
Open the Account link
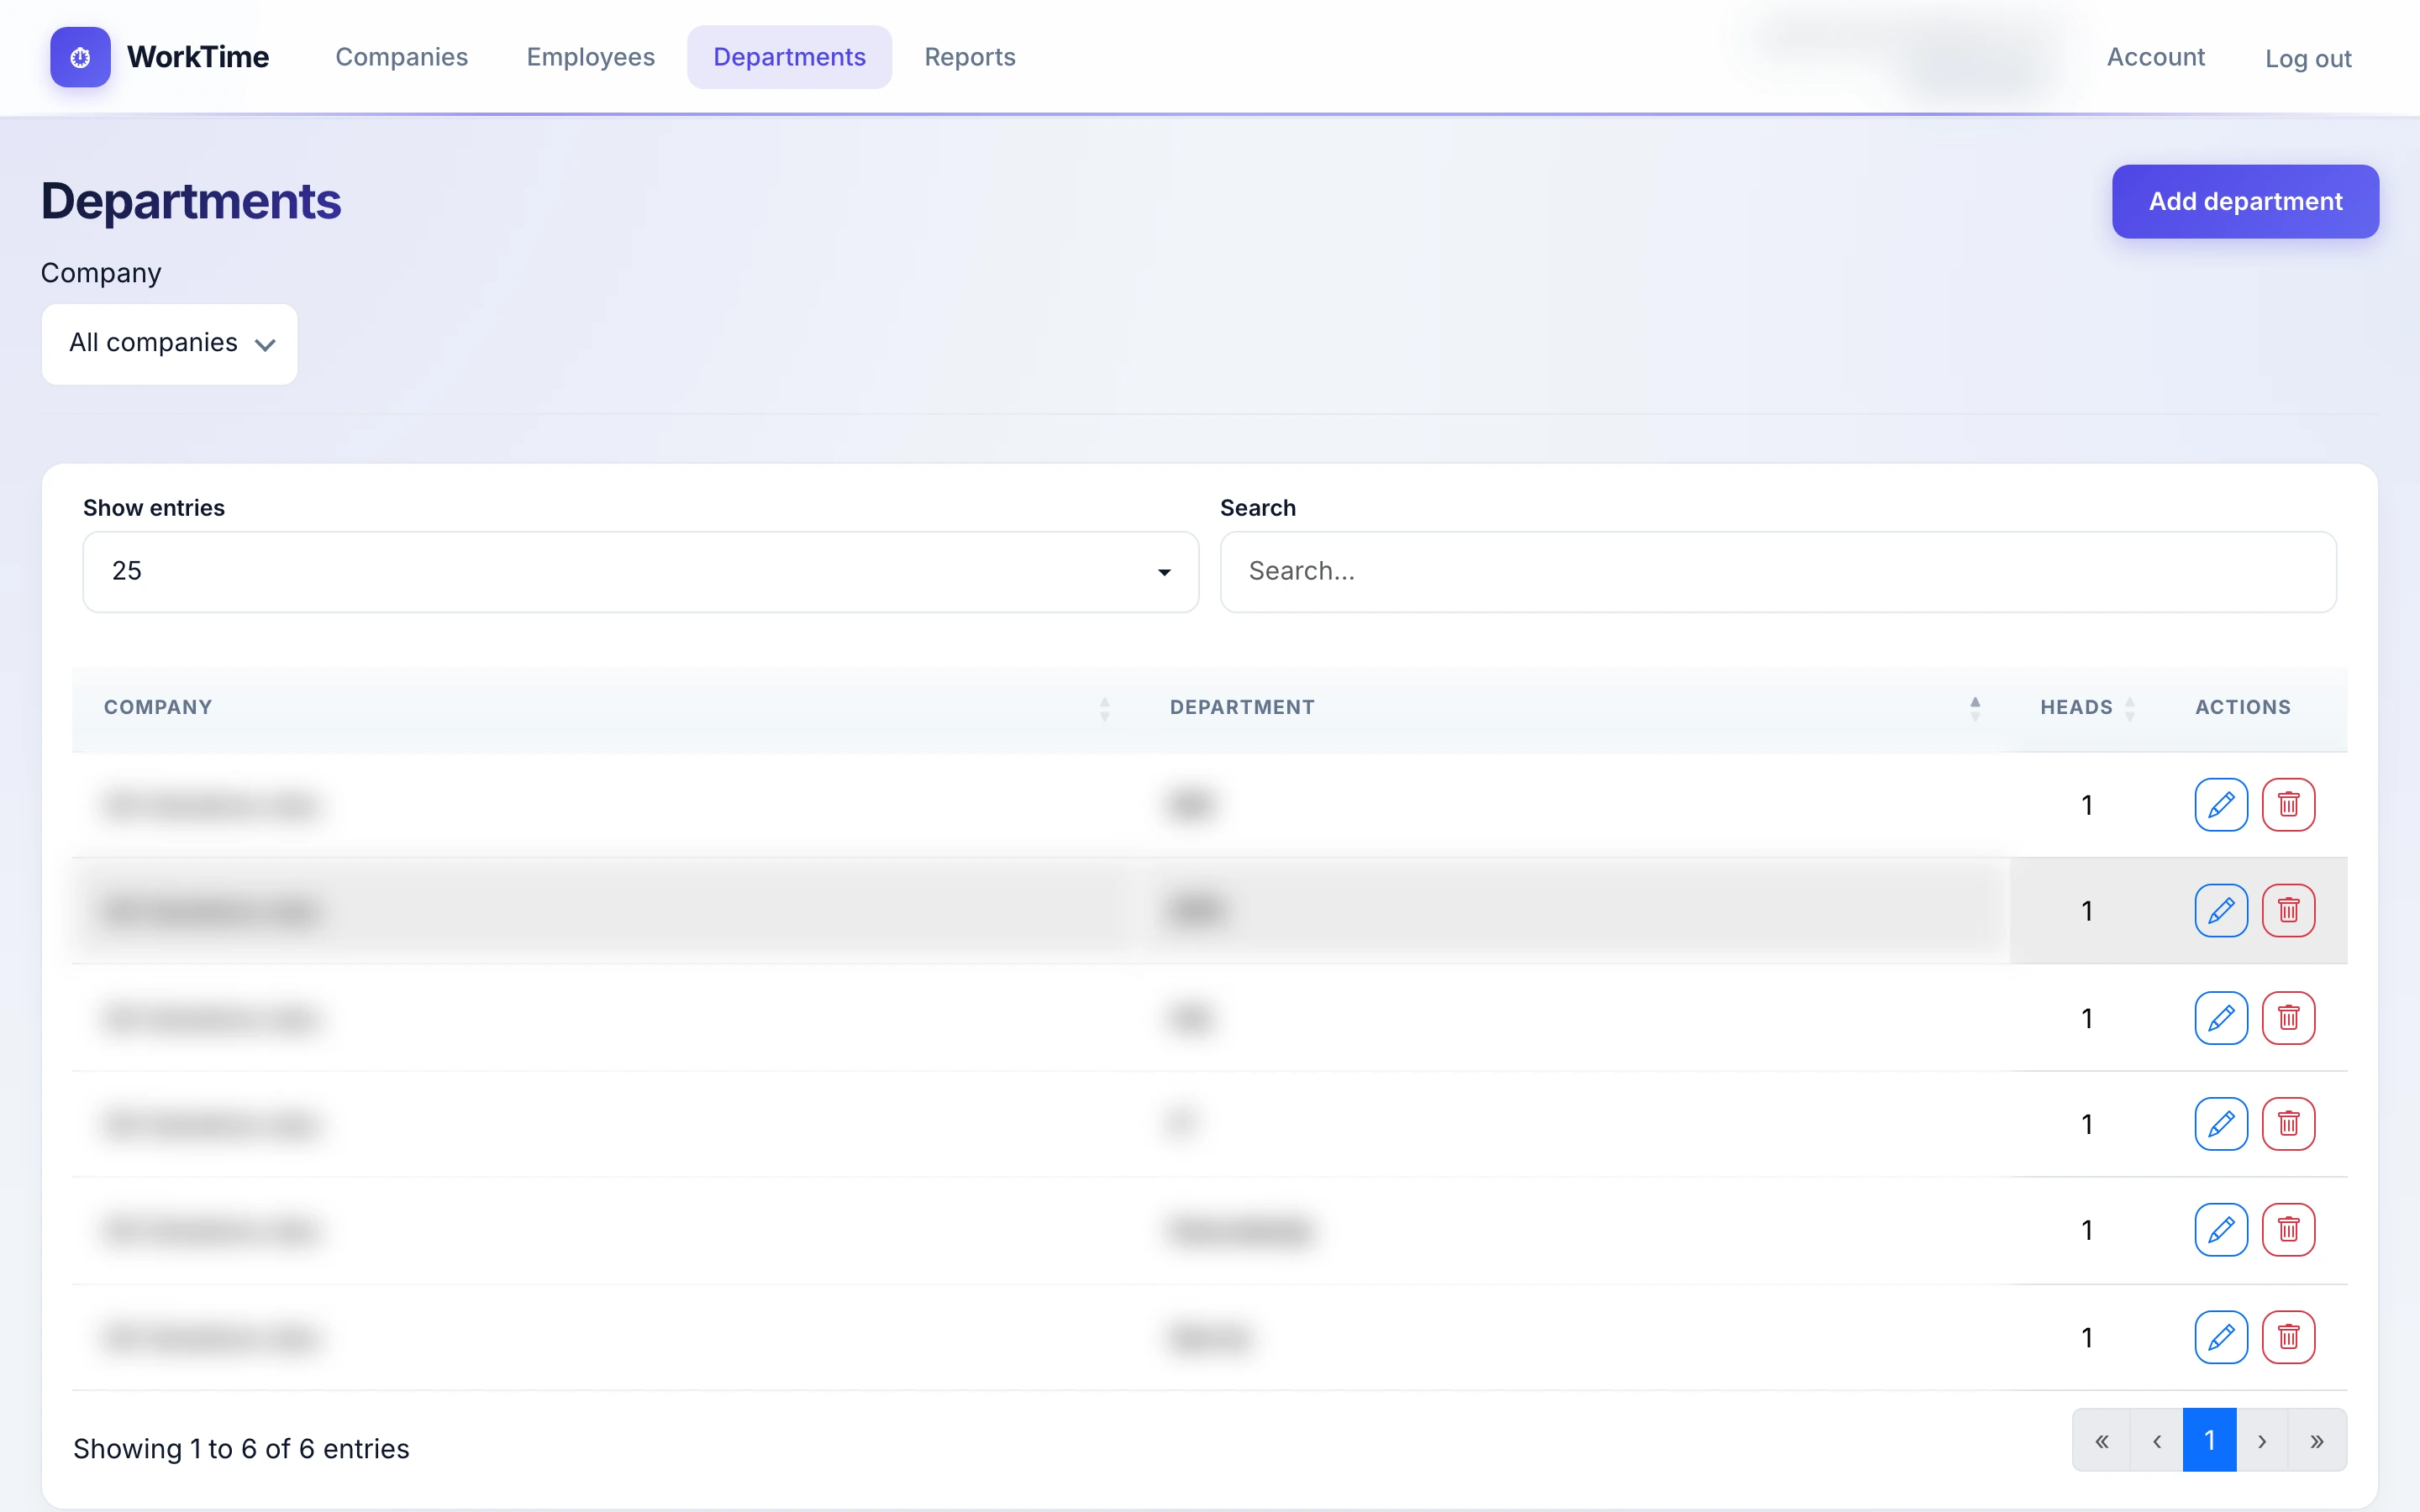2155,57
